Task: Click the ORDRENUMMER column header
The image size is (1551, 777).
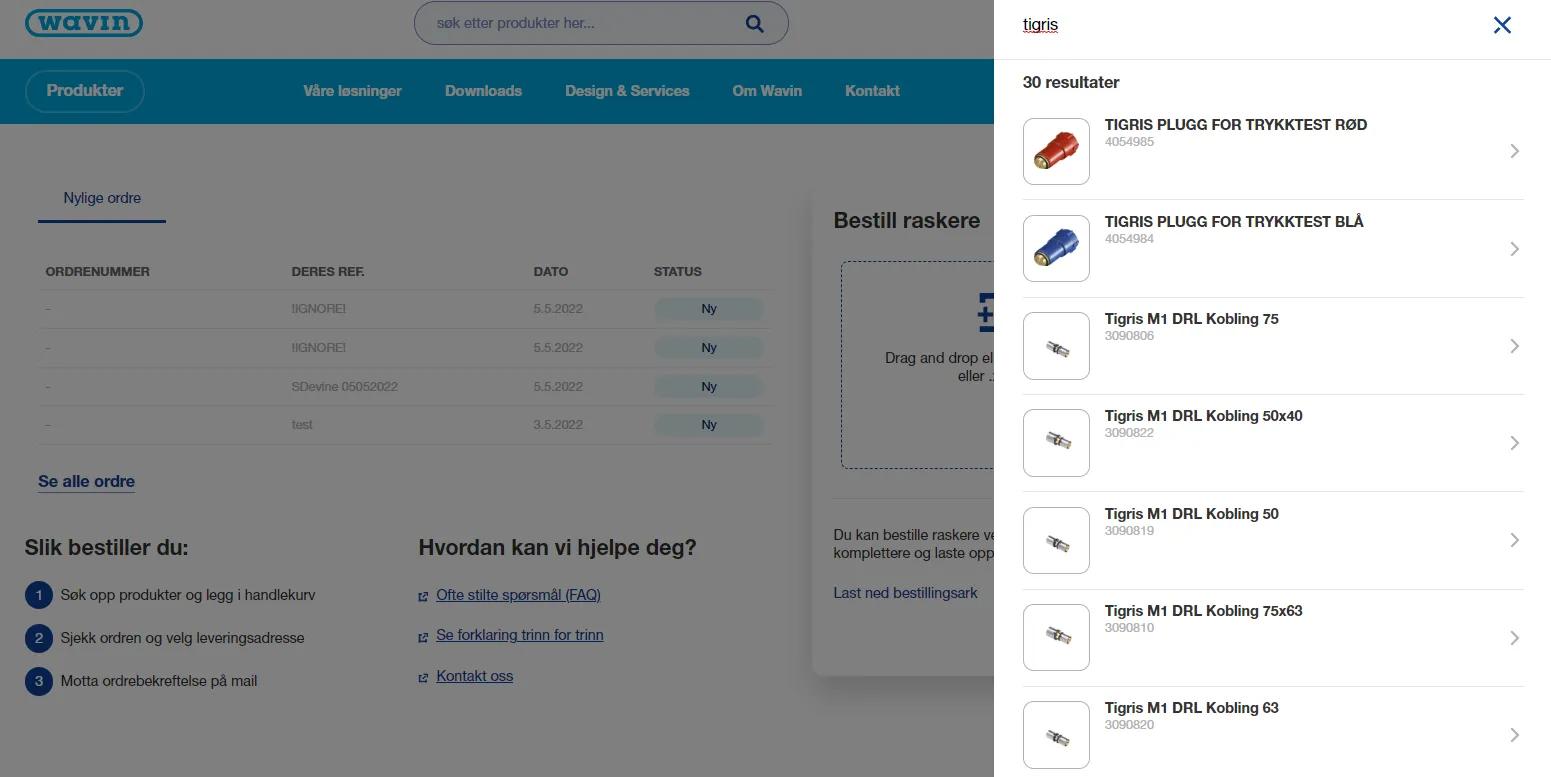Action: point(98,272)
